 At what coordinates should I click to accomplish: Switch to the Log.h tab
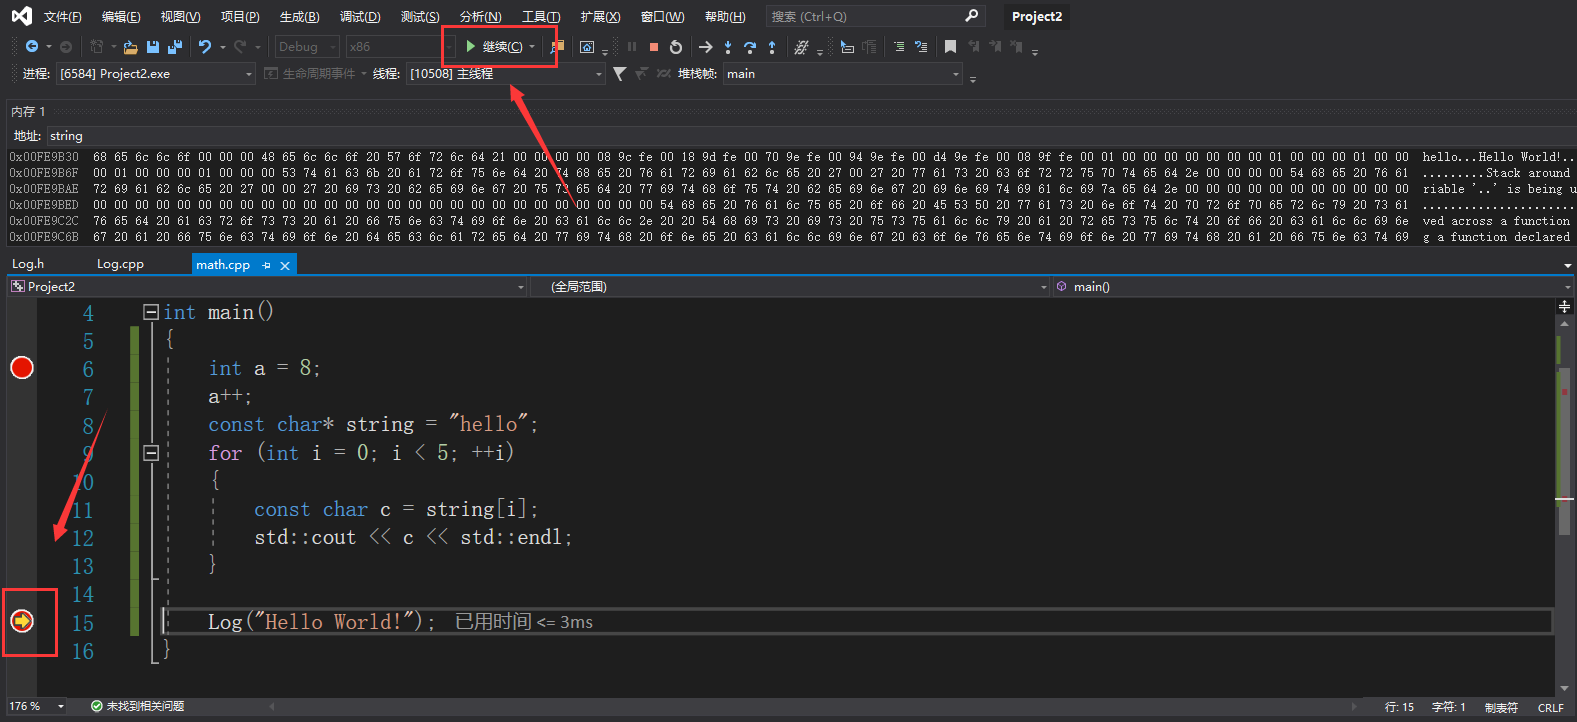(x=28, y=264)
